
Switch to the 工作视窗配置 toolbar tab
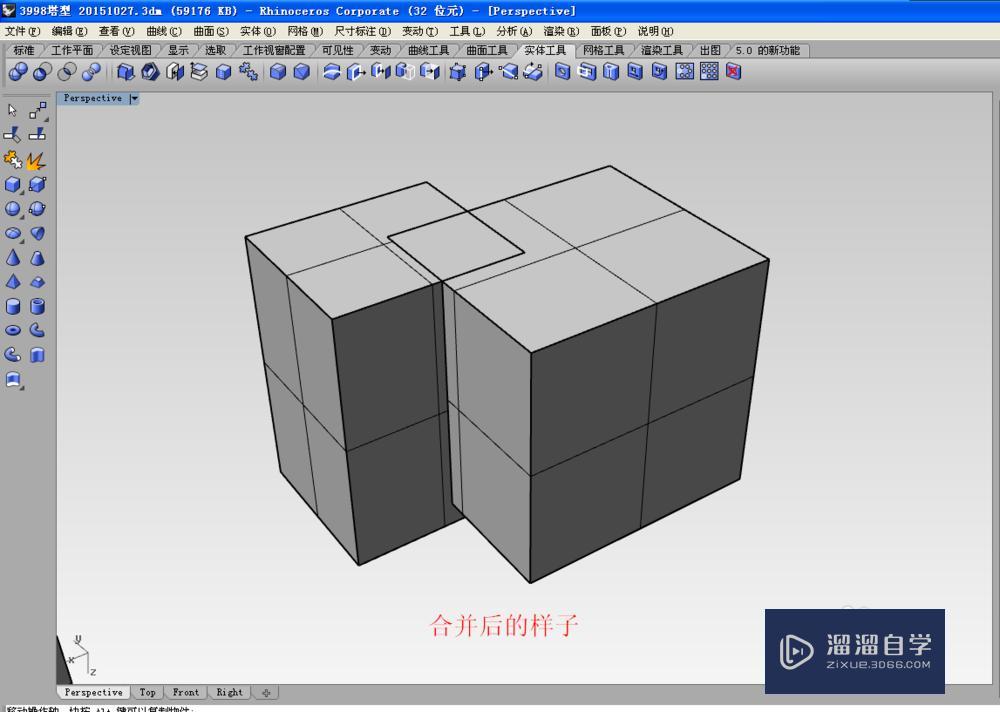click(274, 50)
